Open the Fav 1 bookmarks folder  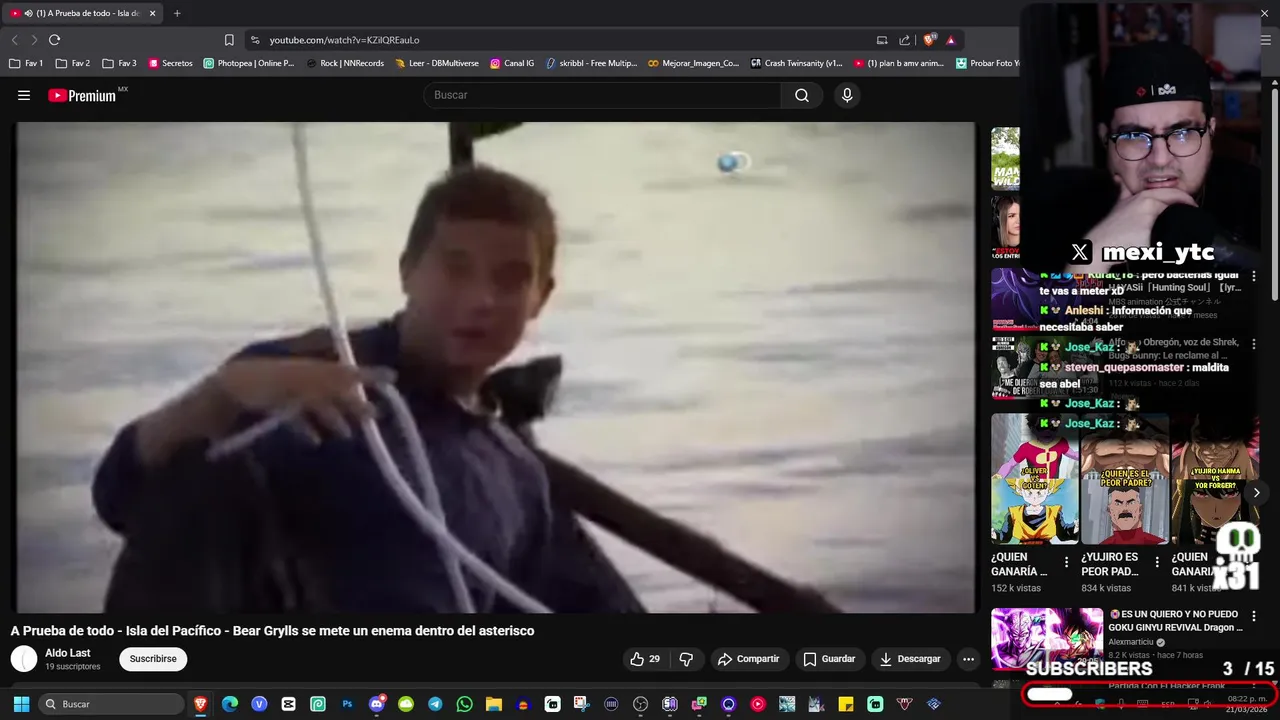pyautogui.click(x=27, y=63)
